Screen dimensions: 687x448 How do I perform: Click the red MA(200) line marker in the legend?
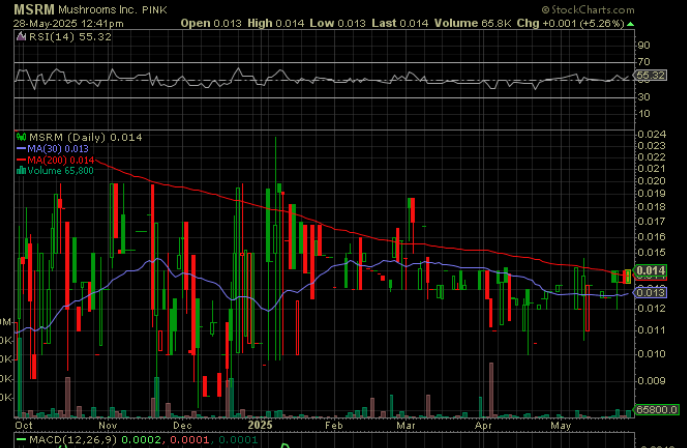21,160
